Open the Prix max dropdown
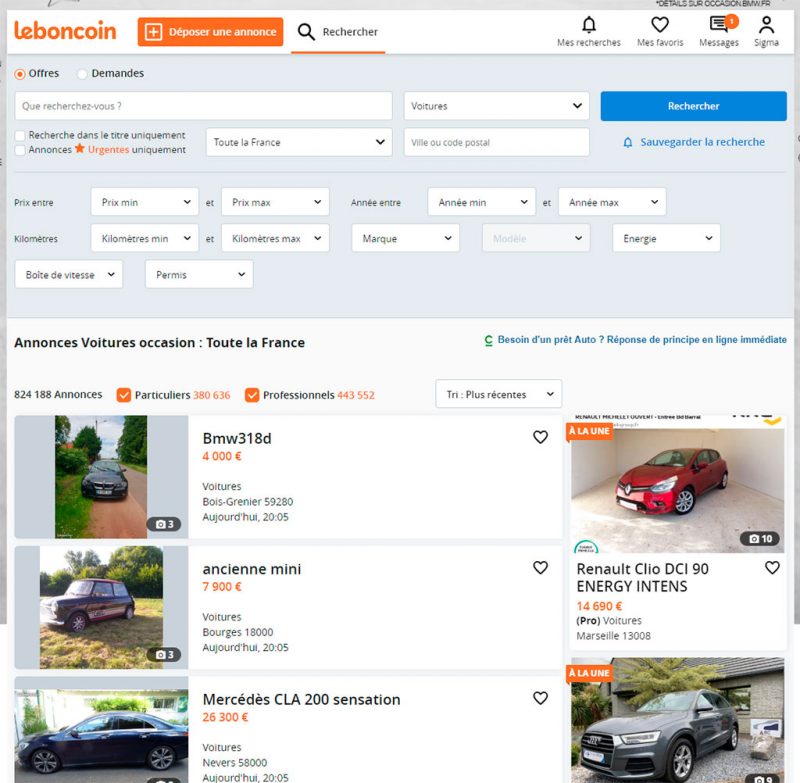The image size is (800, 783). [276, 202]
